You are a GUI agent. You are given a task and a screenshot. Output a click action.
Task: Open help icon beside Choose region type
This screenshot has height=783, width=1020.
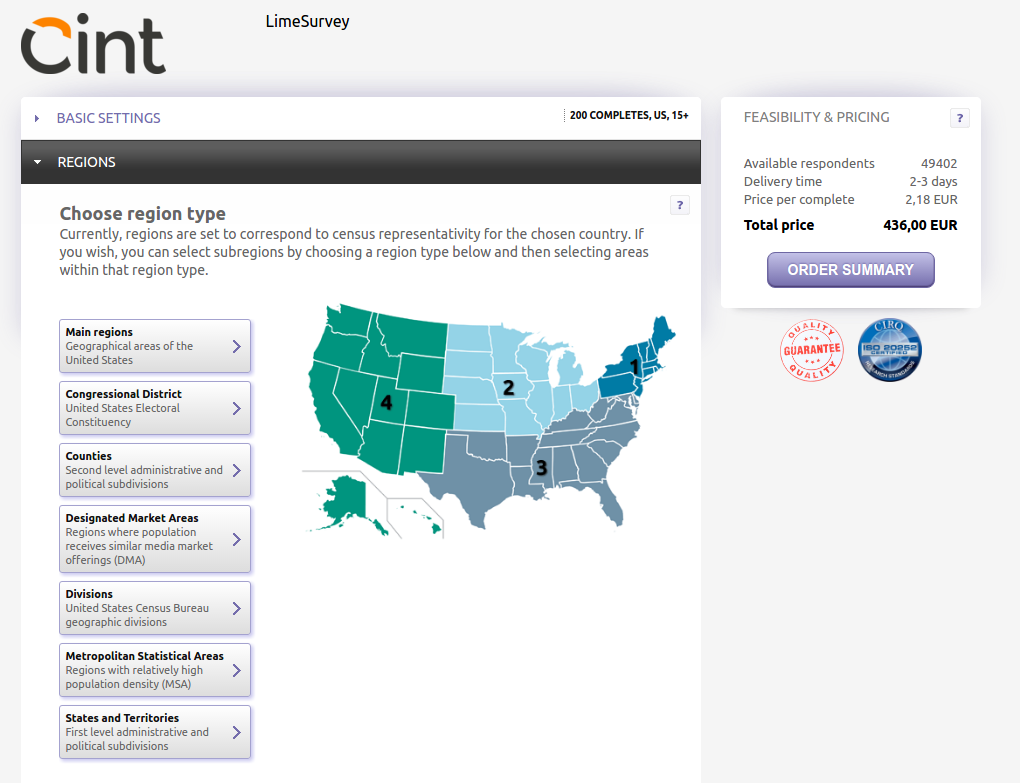(x=680, y=205)
